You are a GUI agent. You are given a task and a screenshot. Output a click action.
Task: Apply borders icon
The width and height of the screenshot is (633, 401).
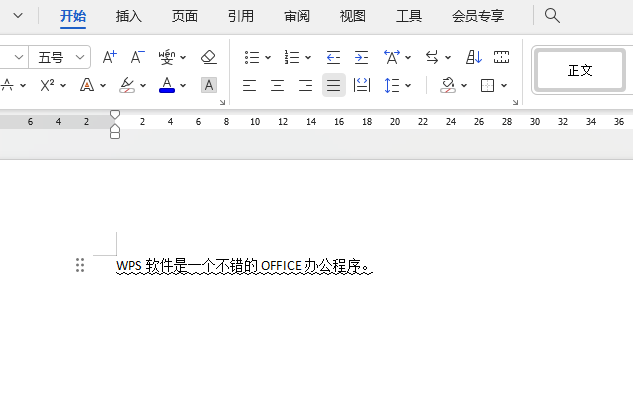tap(487, 85)
